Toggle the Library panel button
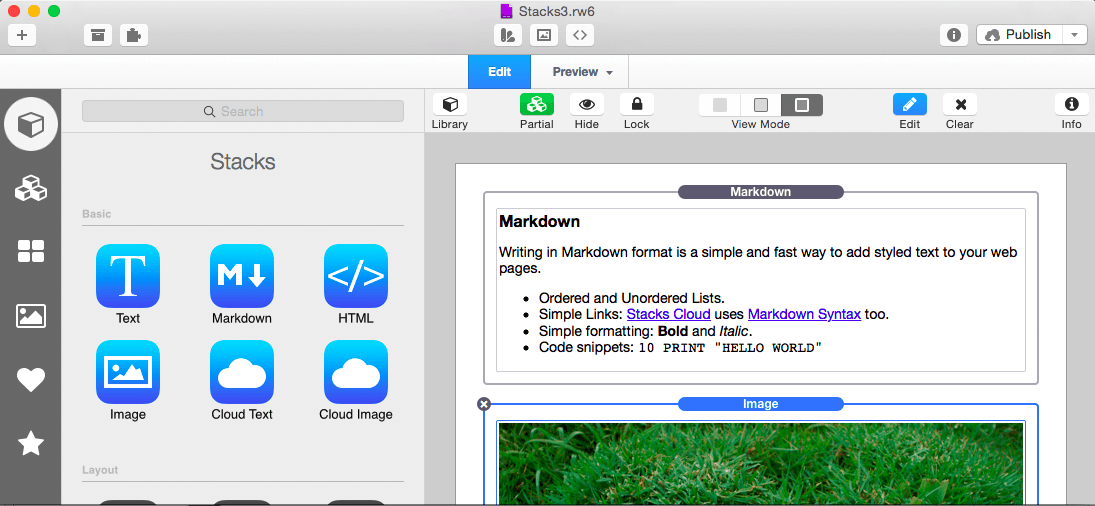Image resolution: width=1095 pixels, height=506 pixels. [450, 104]
